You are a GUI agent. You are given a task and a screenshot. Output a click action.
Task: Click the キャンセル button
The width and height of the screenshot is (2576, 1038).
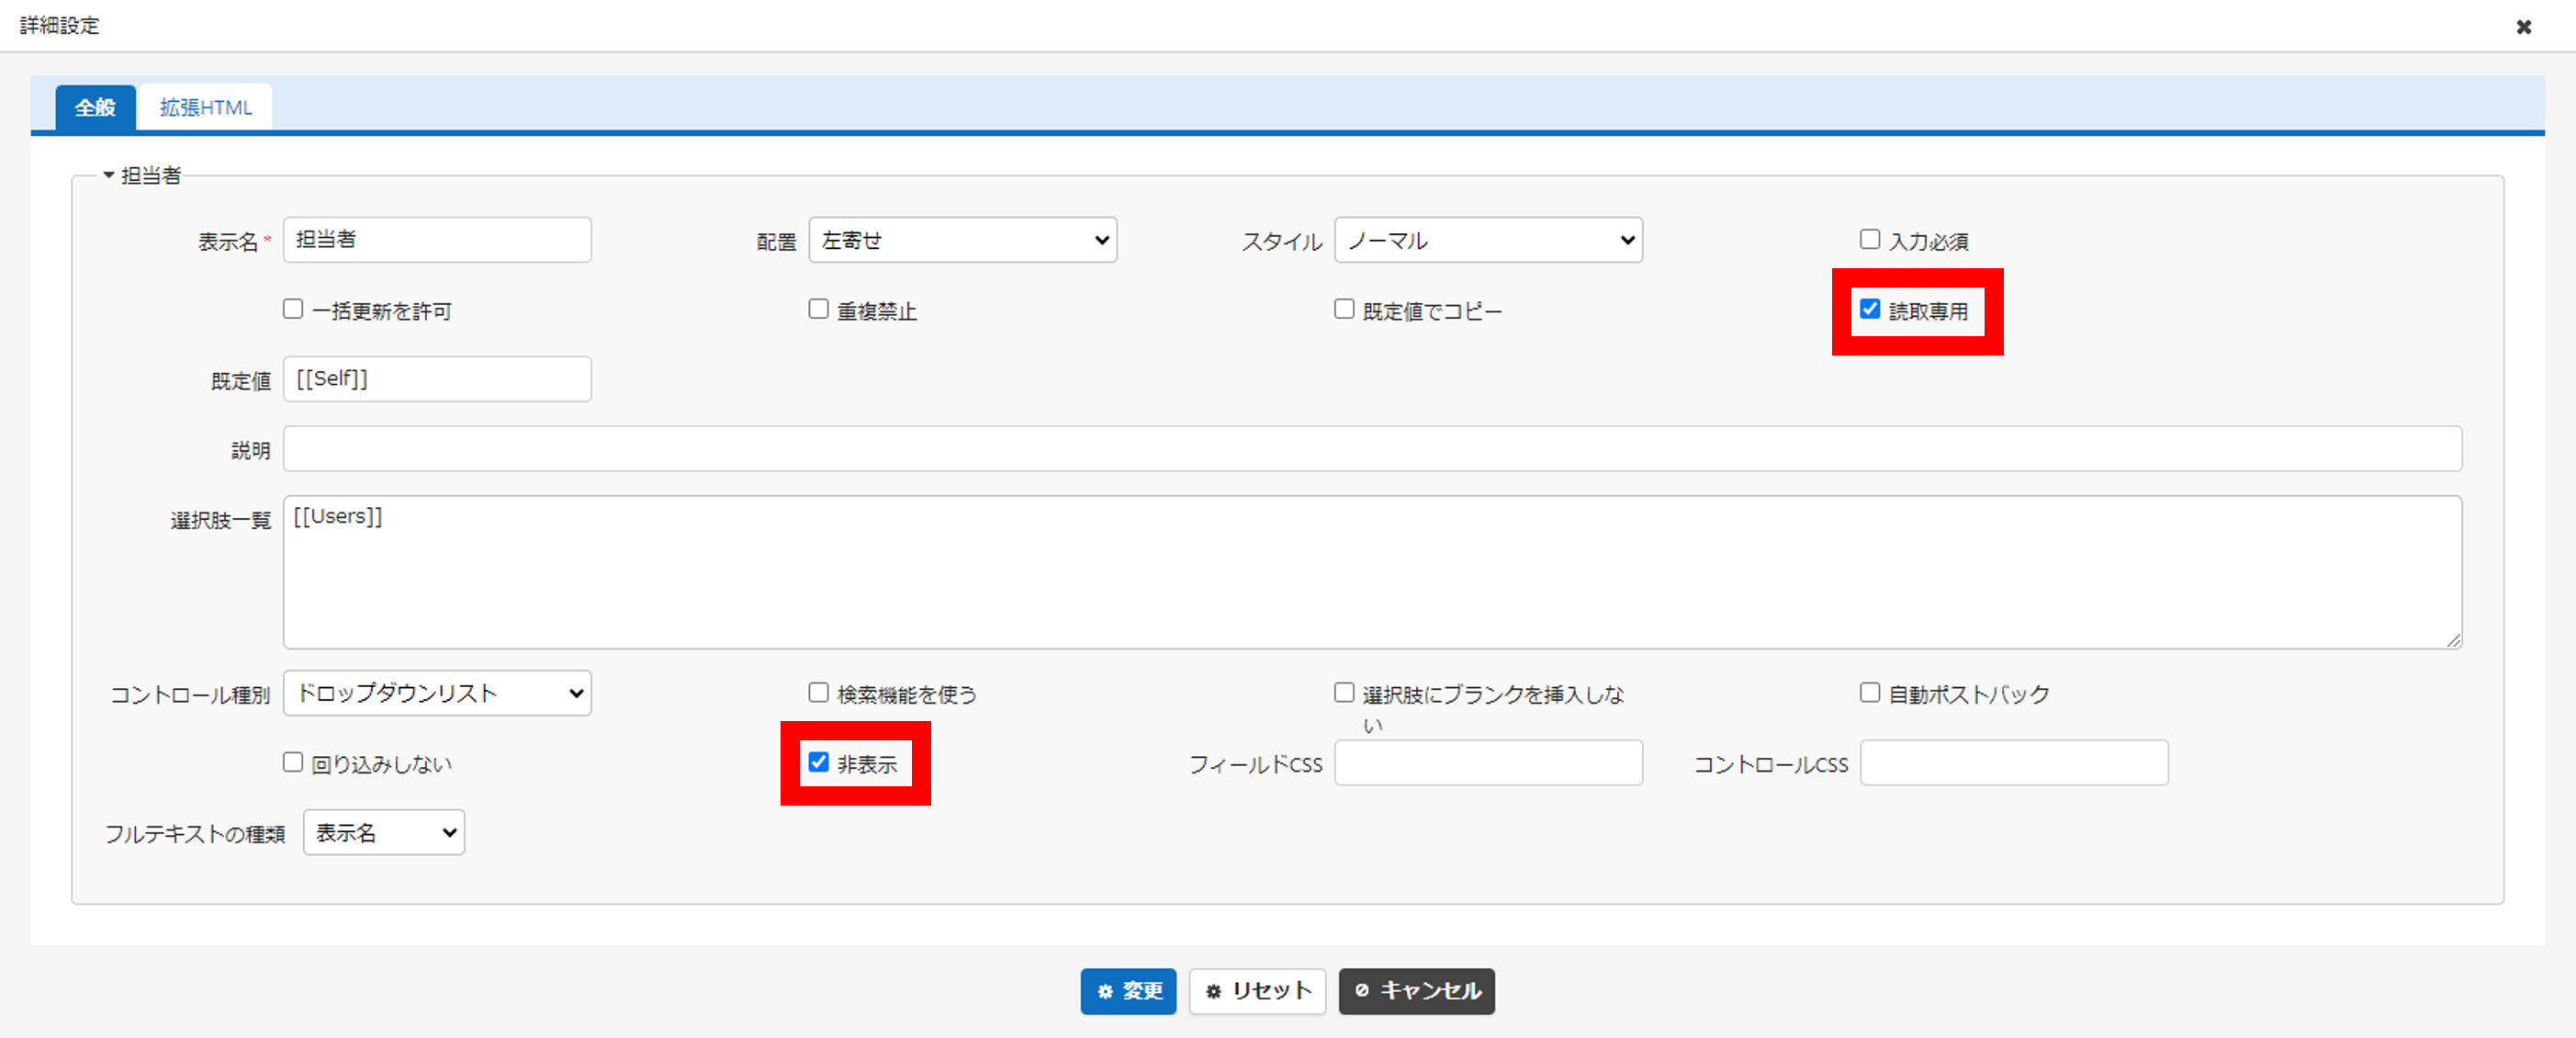point(1417,991)
